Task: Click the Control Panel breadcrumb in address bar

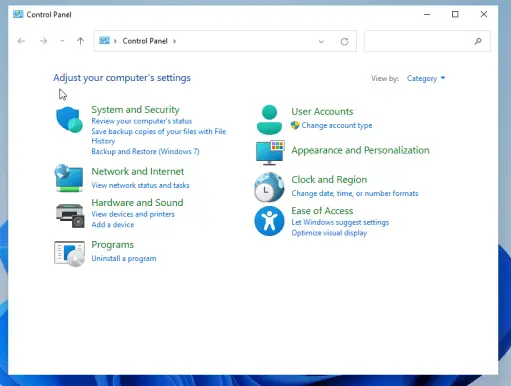Action: point(145,41)
